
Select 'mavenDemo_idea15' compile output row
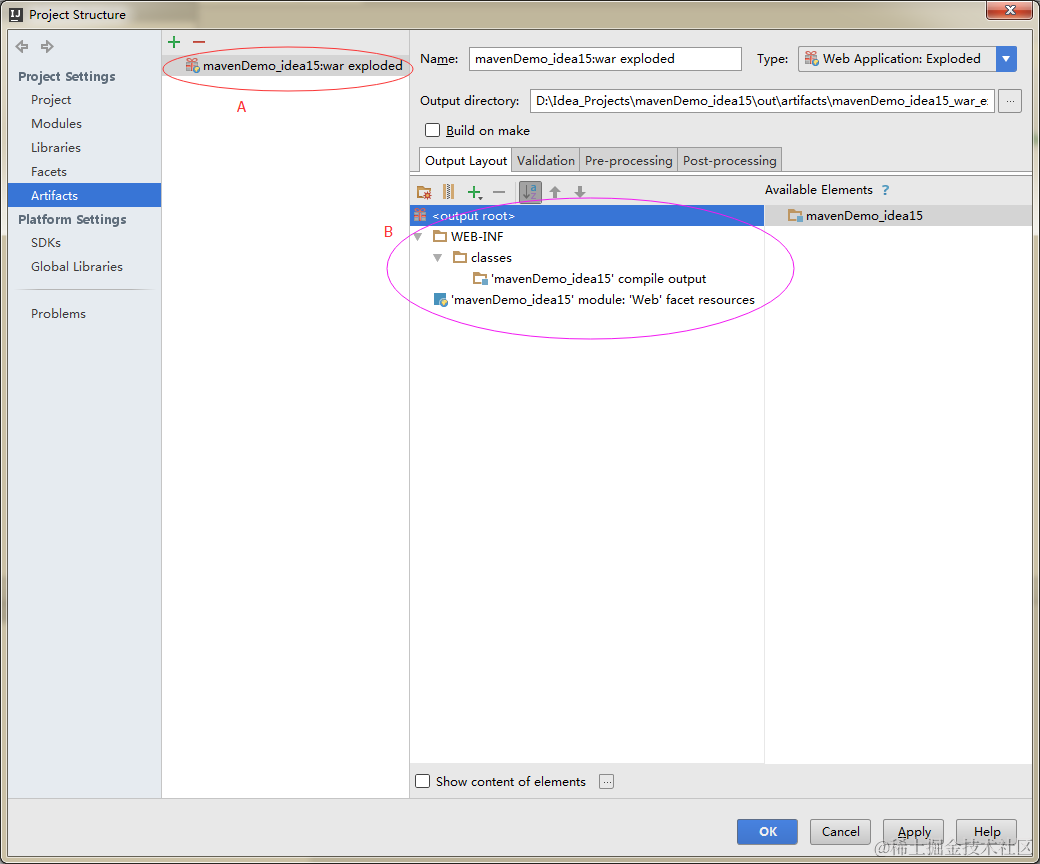[587, 279]
